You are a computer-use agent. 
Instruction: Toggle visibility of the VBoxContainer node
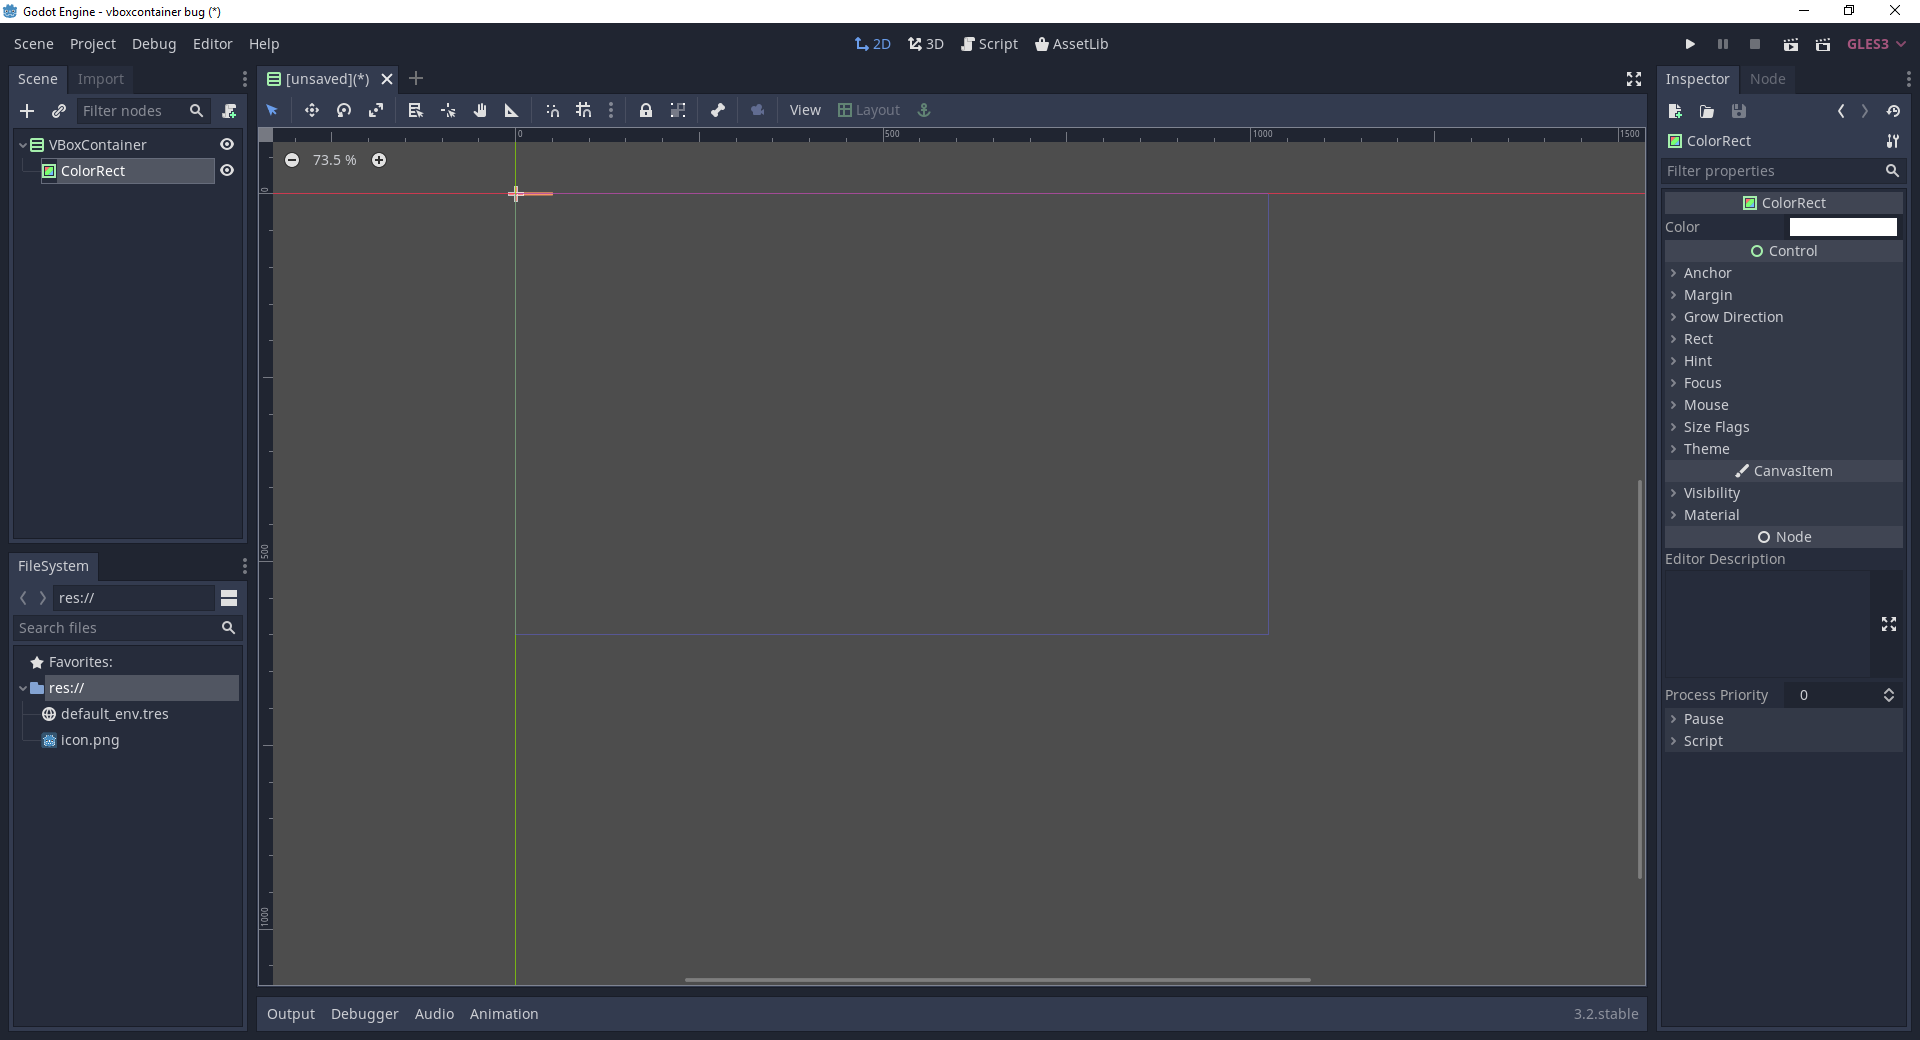click(x=227, y=144)
